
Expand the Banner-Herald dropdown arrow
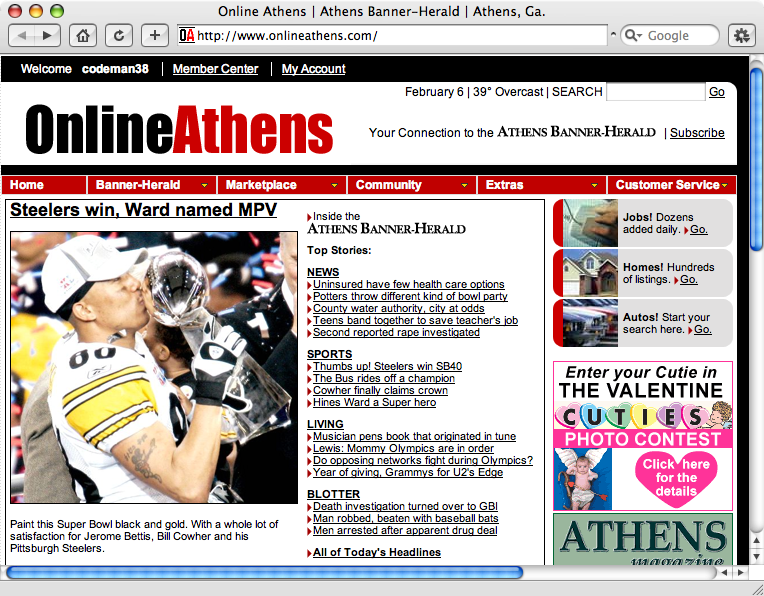204,185
